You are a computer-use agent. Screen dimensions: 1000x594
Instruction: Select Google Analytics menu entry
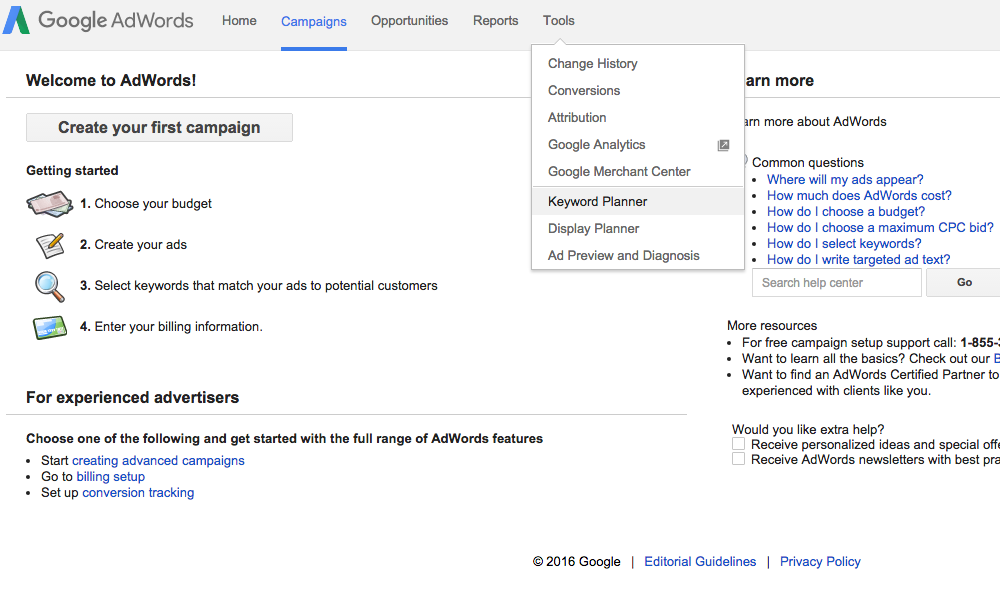638,145
